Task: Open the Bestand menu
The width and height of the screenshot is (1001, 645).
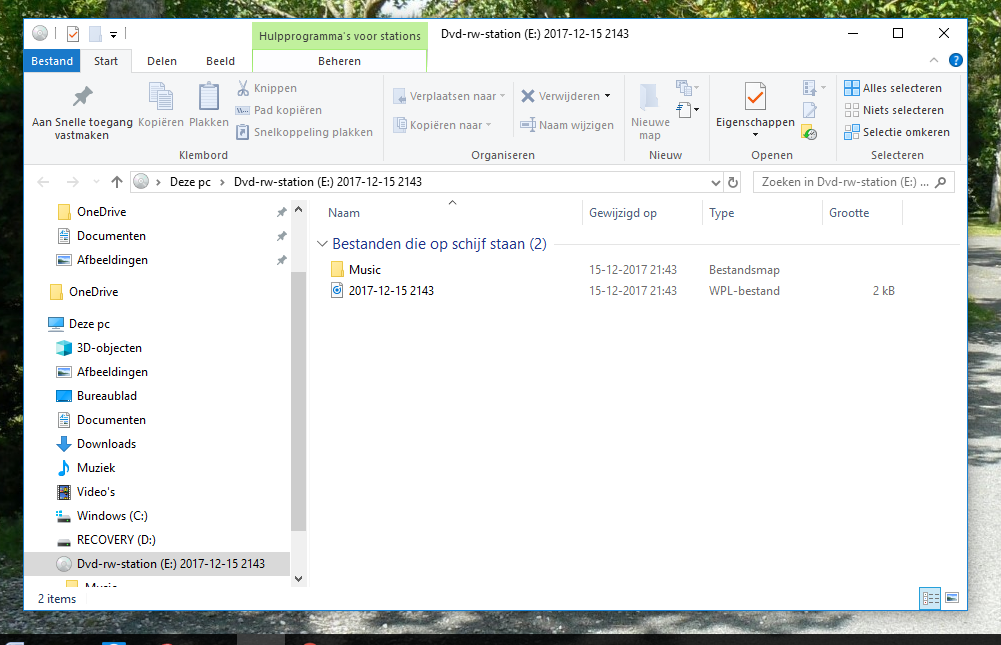Action: tap(52, 61)
